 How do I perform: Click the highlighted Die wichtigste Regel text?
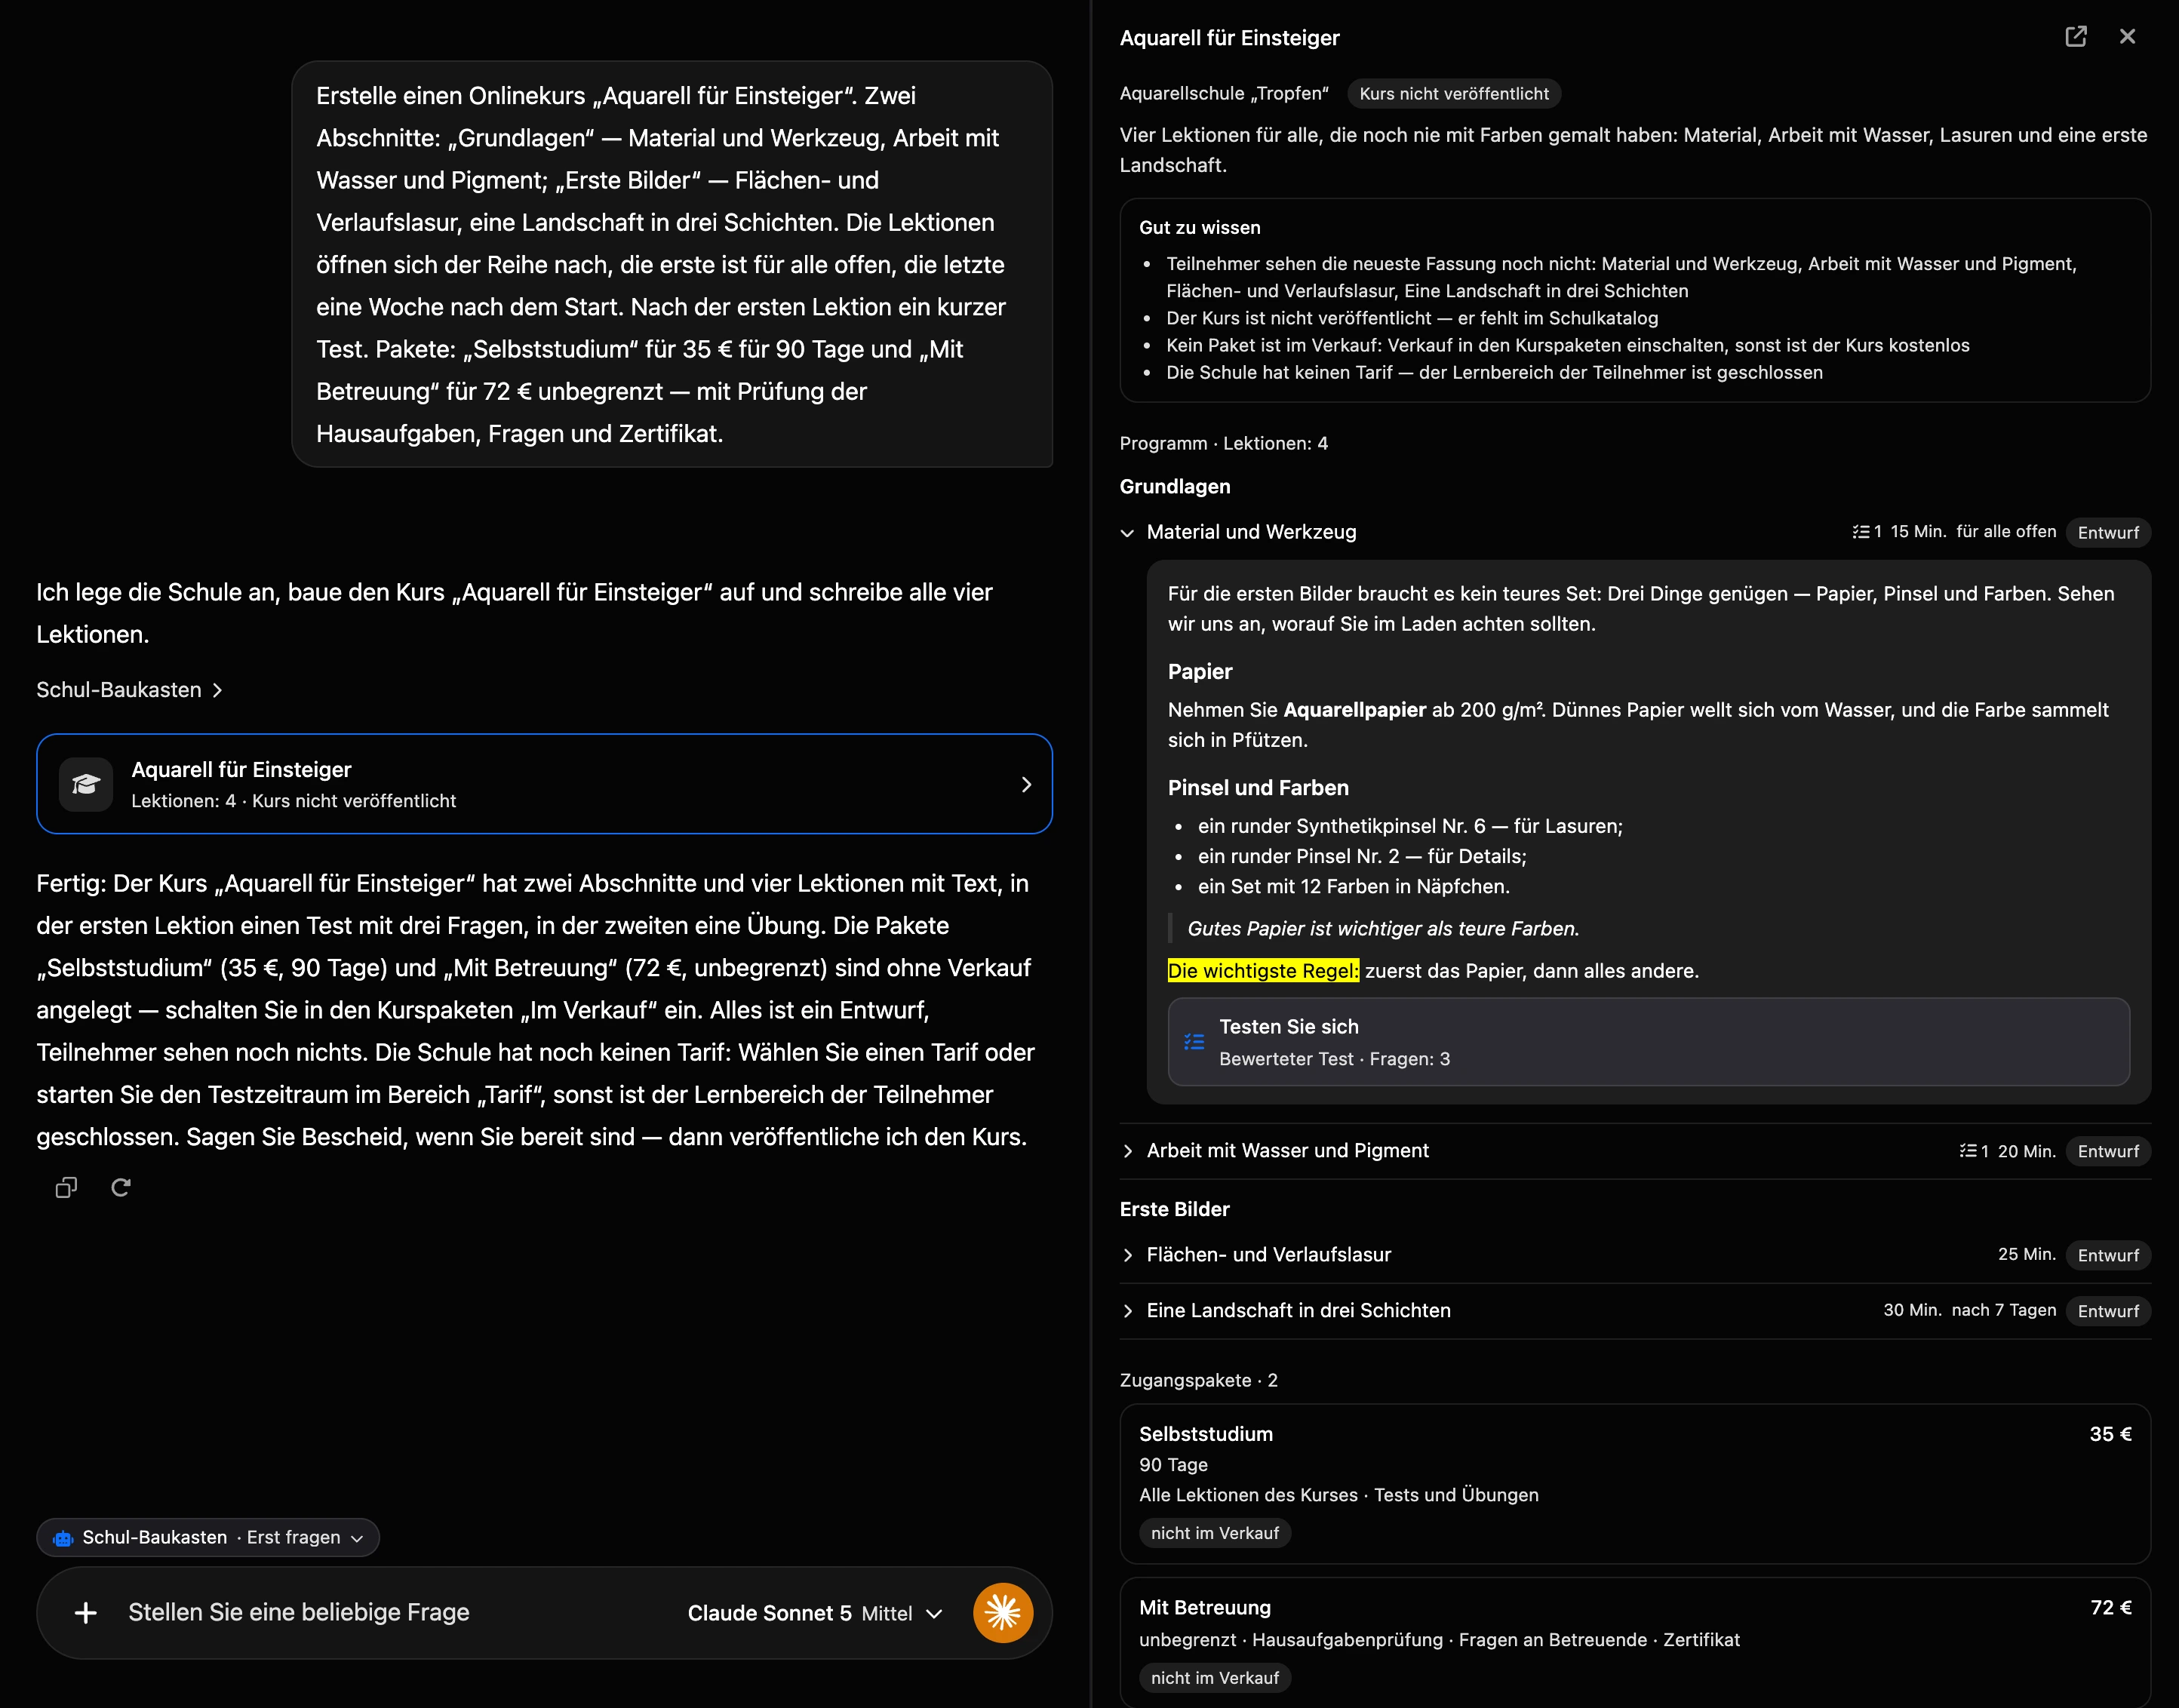click(x=1263, y=971)
